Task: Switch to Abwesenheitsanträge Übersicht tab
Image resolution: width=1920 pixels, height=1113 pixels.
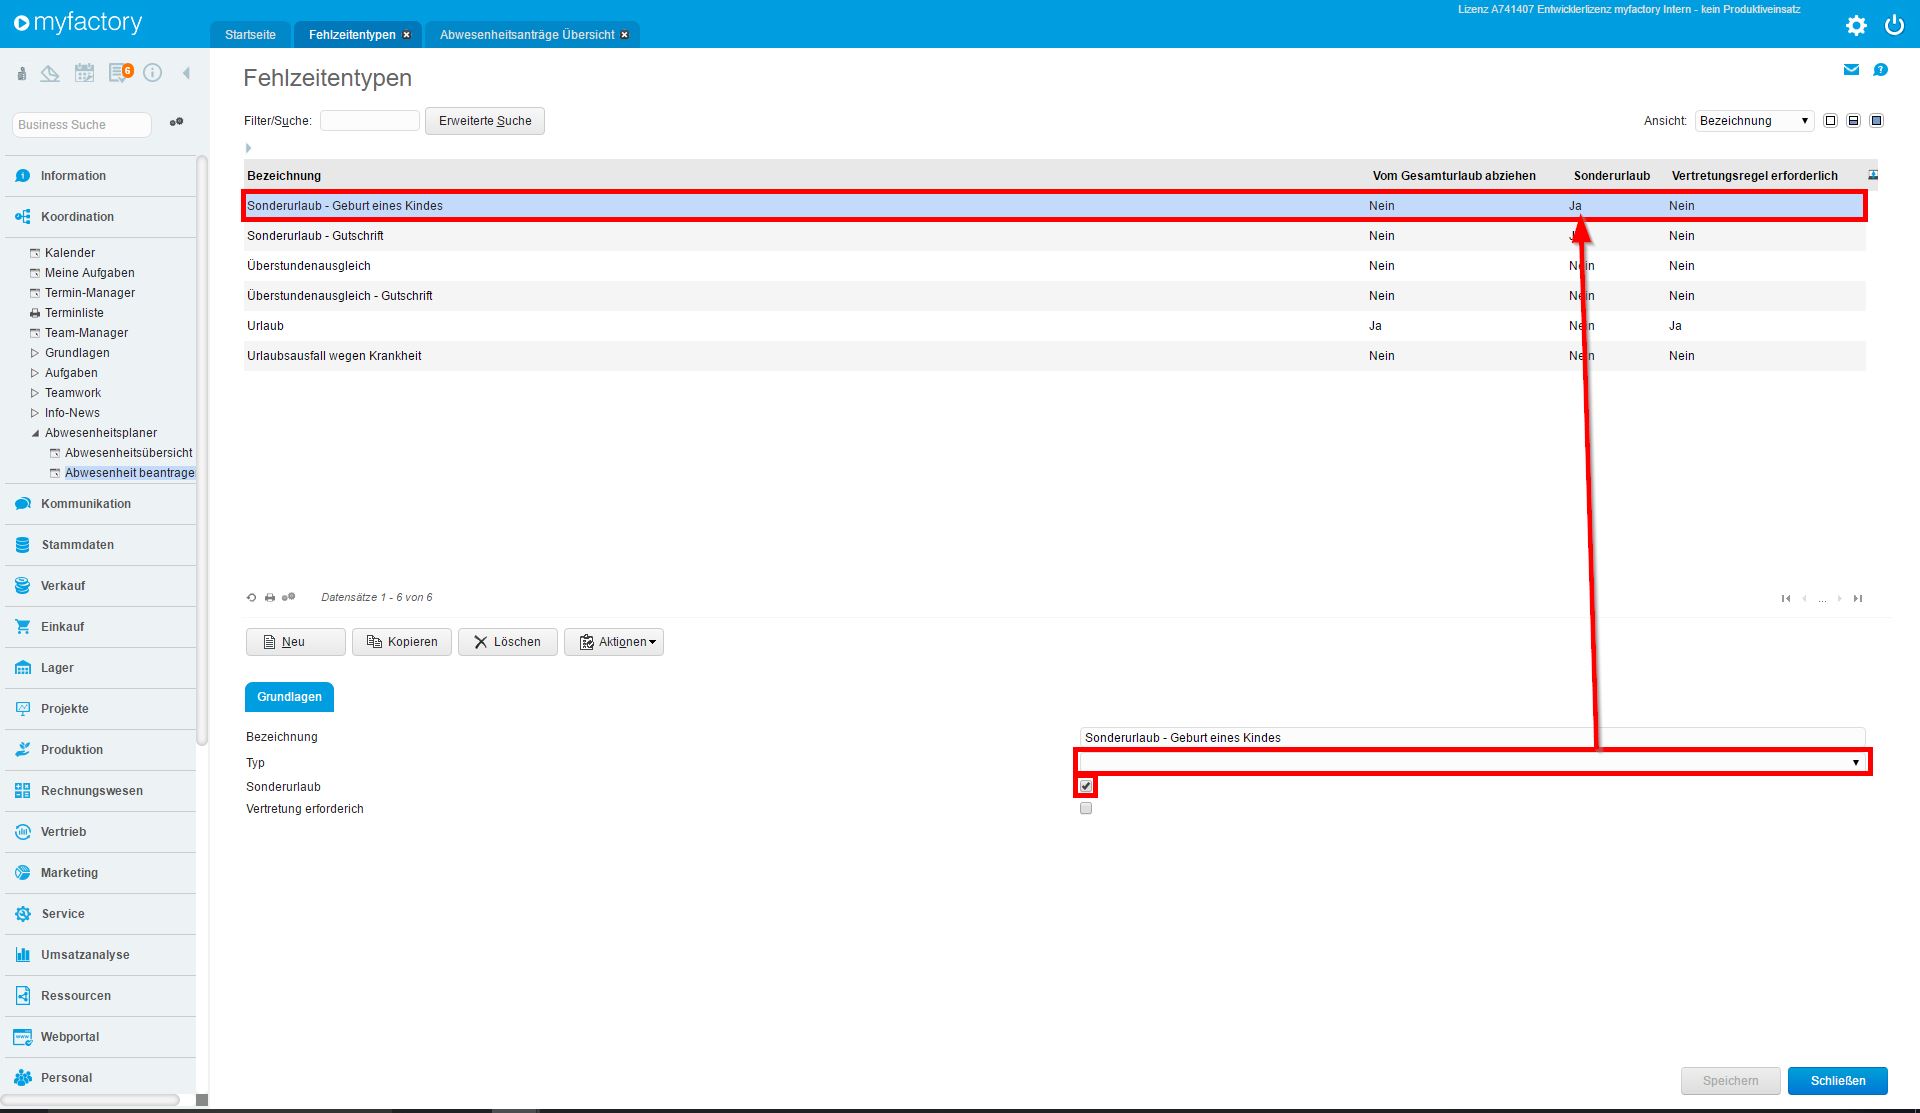Action: pyautogui.click(x=527, y=35)
